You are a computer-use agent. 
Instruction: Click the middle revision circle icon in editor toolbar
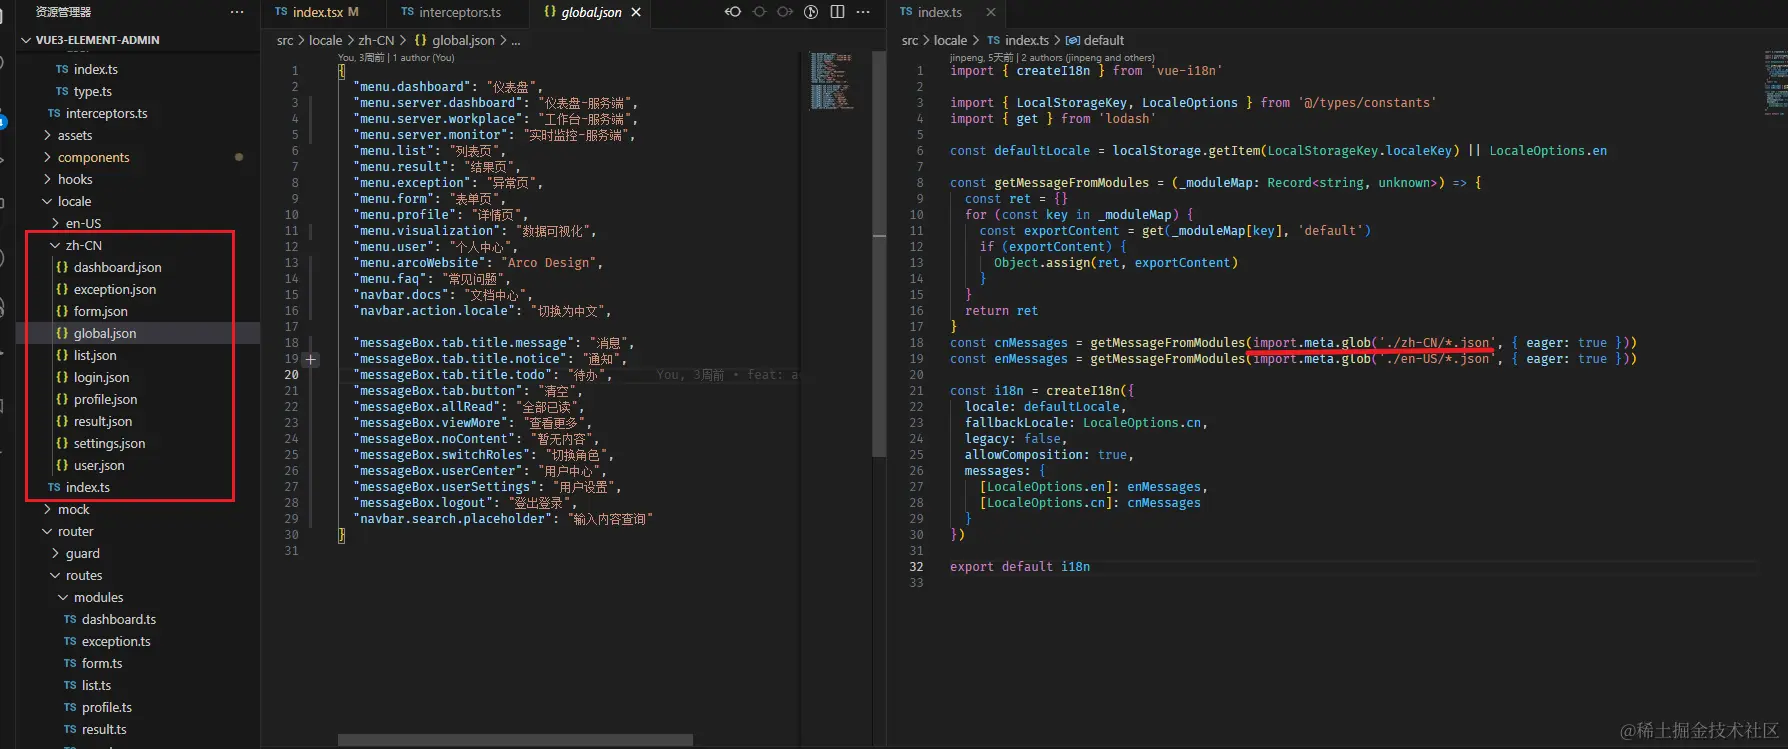click(759, 12)
